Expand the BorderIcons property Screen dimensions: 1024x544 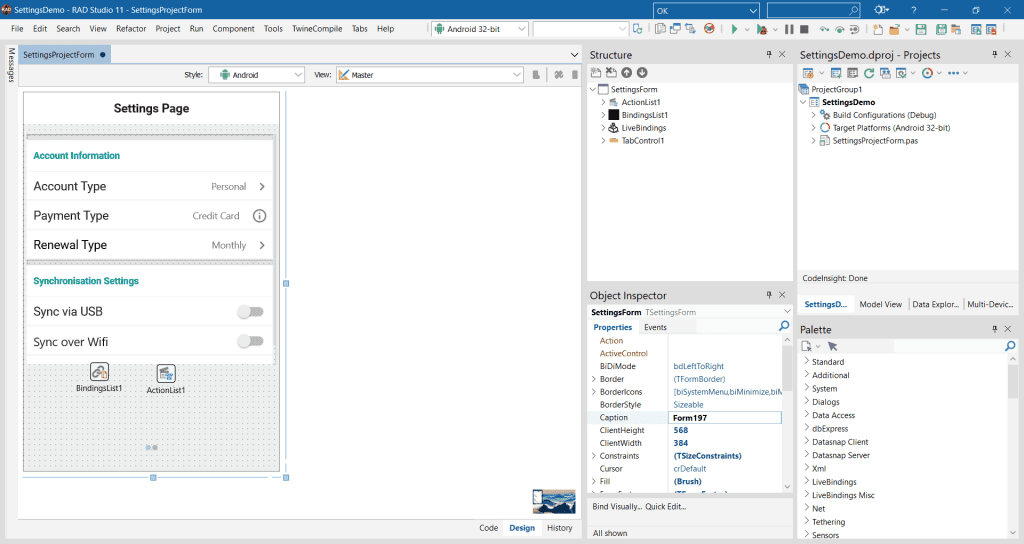tap(594, 392)
